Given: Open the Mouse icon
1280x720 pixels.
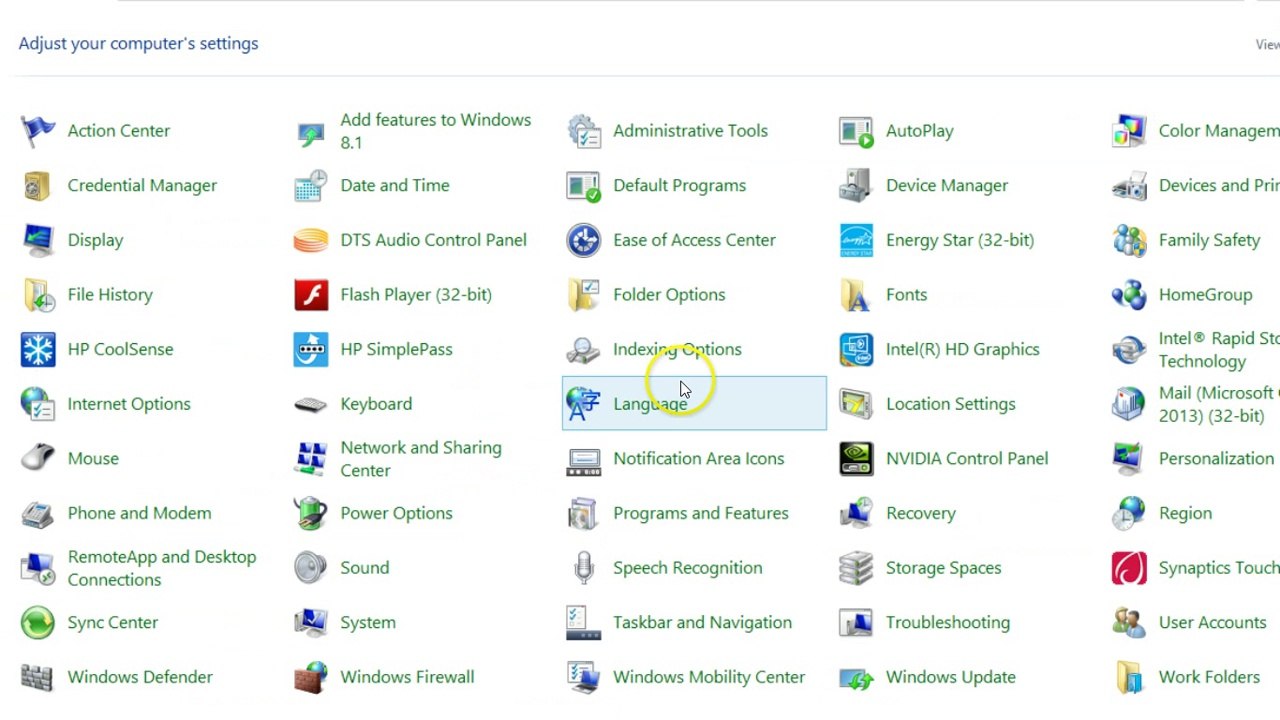Looking at the screenshot, I should point(38,458).
